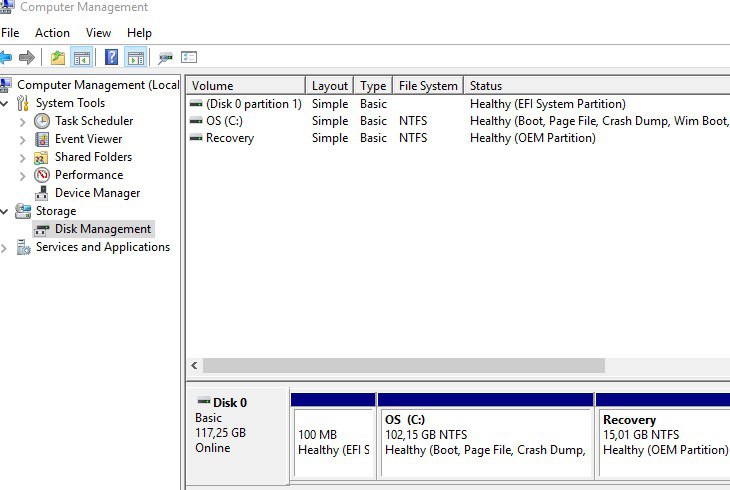Click the Refresh disk toolbar icon

click(x=165, y=58)
